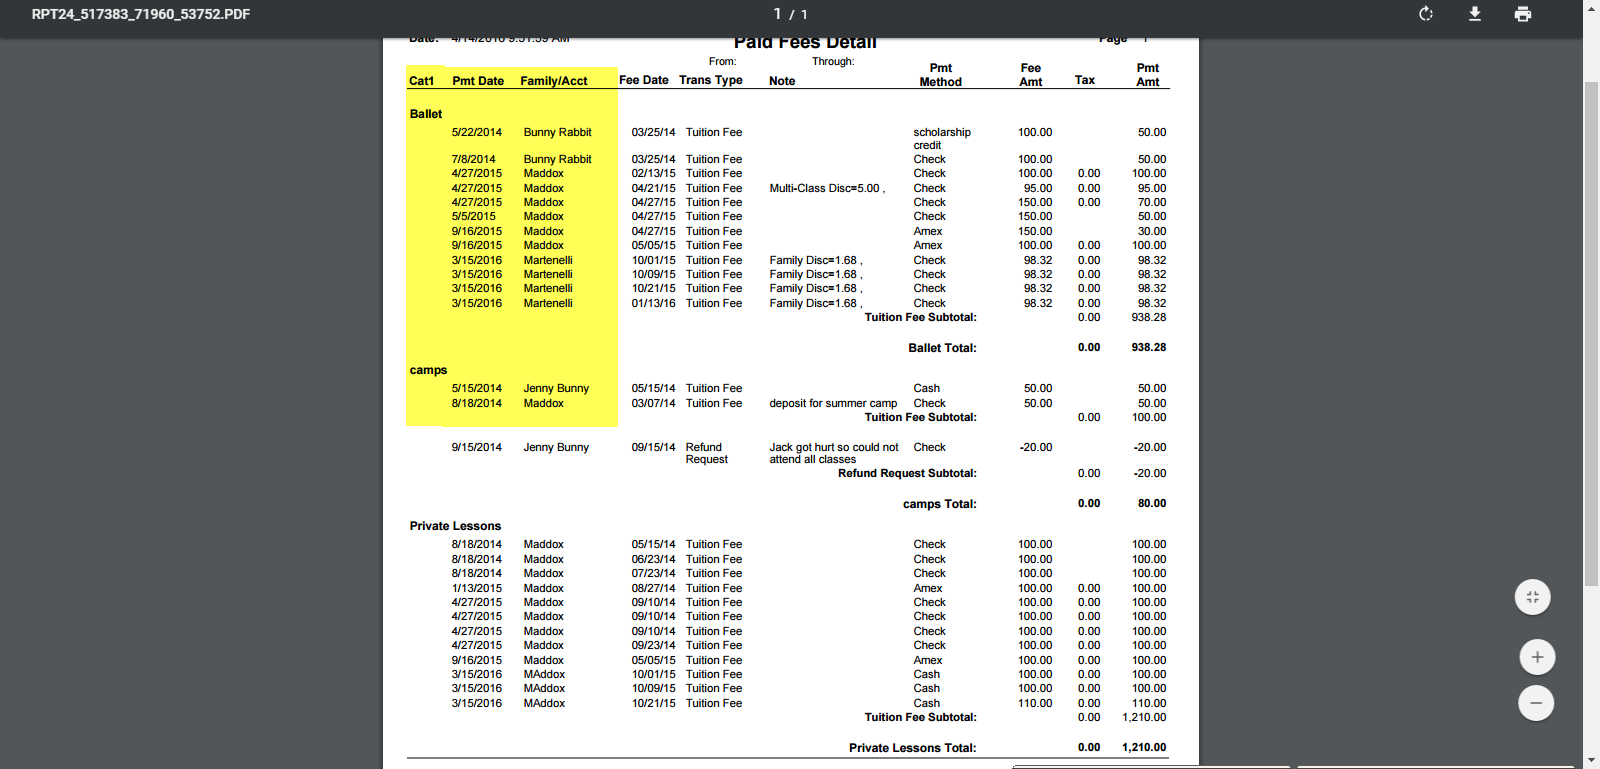Zoom out with the minus button
The height and width of the screenshot is (769, 1600).
coord(1536,703)
